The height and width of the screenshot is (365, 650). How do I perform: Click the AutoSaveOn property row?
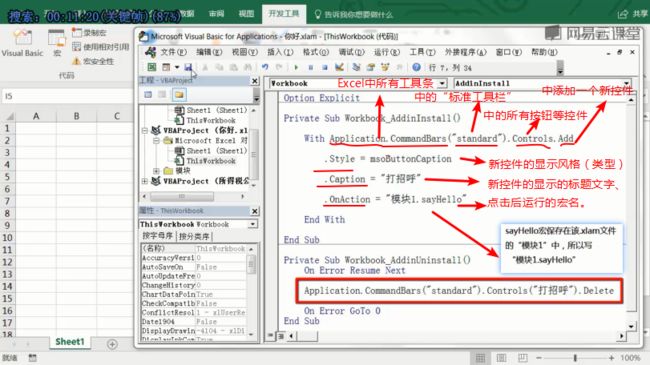[194, 267]
